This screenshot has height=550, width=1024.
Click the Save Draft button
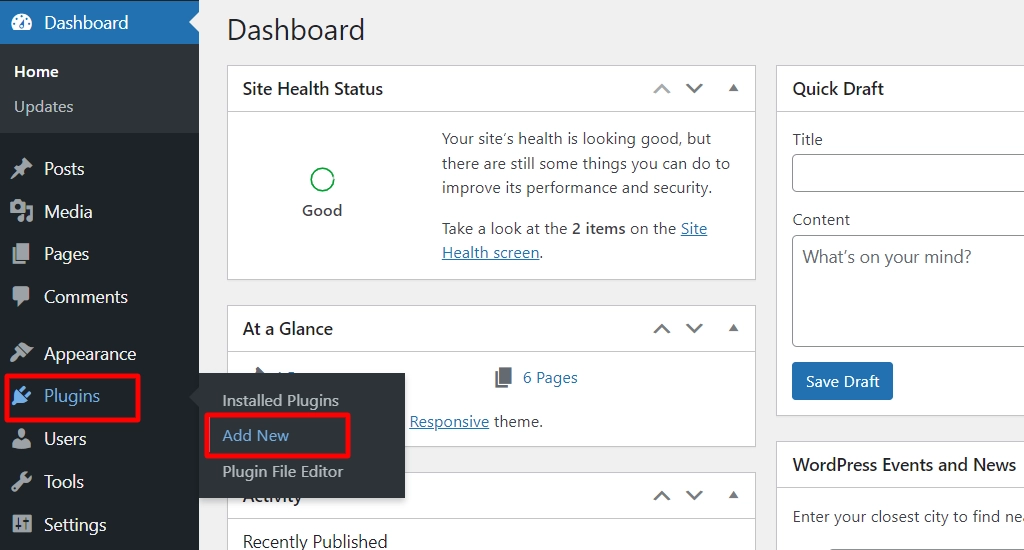842,381
